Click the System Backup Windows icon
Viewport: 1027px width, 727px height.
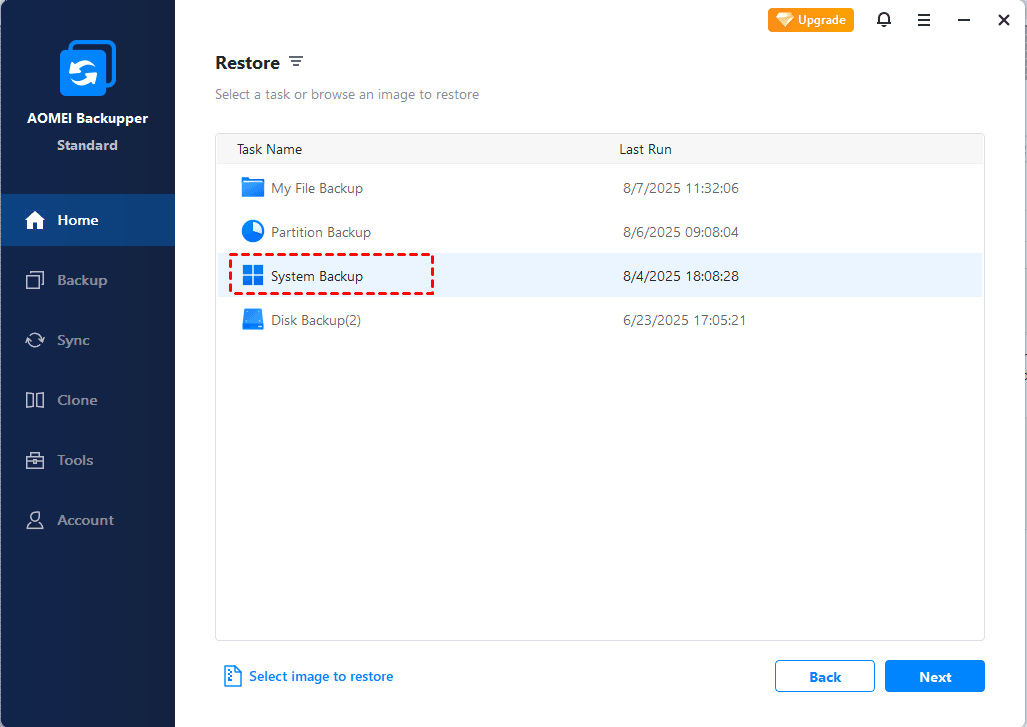click(253, 276)
